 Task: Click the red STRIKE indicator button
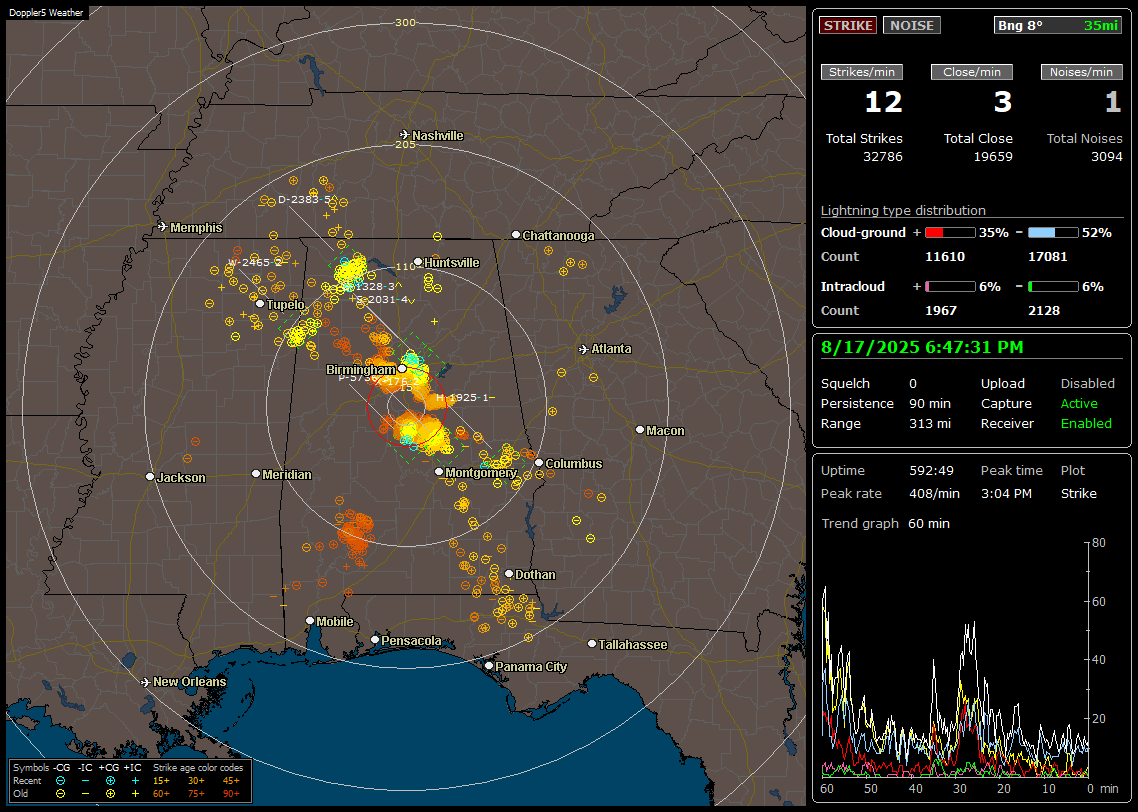tap(848, 25)
